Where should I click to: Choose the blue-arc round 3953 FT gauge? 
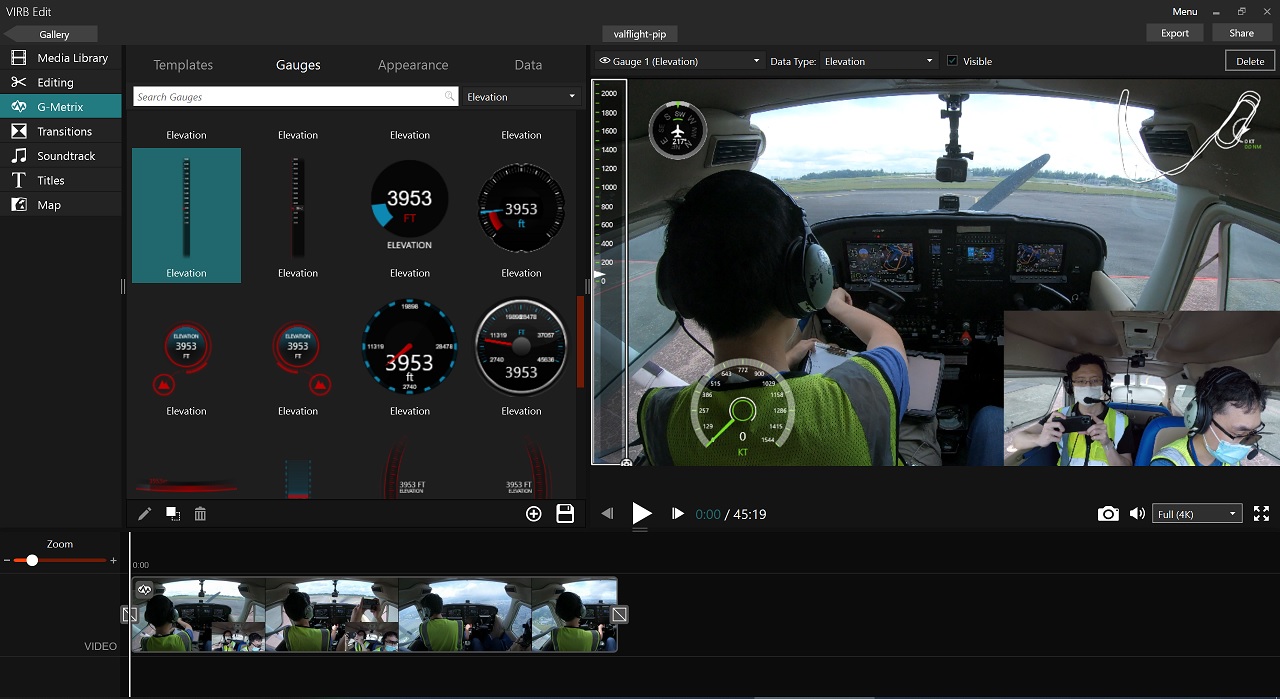pos(410,204)
